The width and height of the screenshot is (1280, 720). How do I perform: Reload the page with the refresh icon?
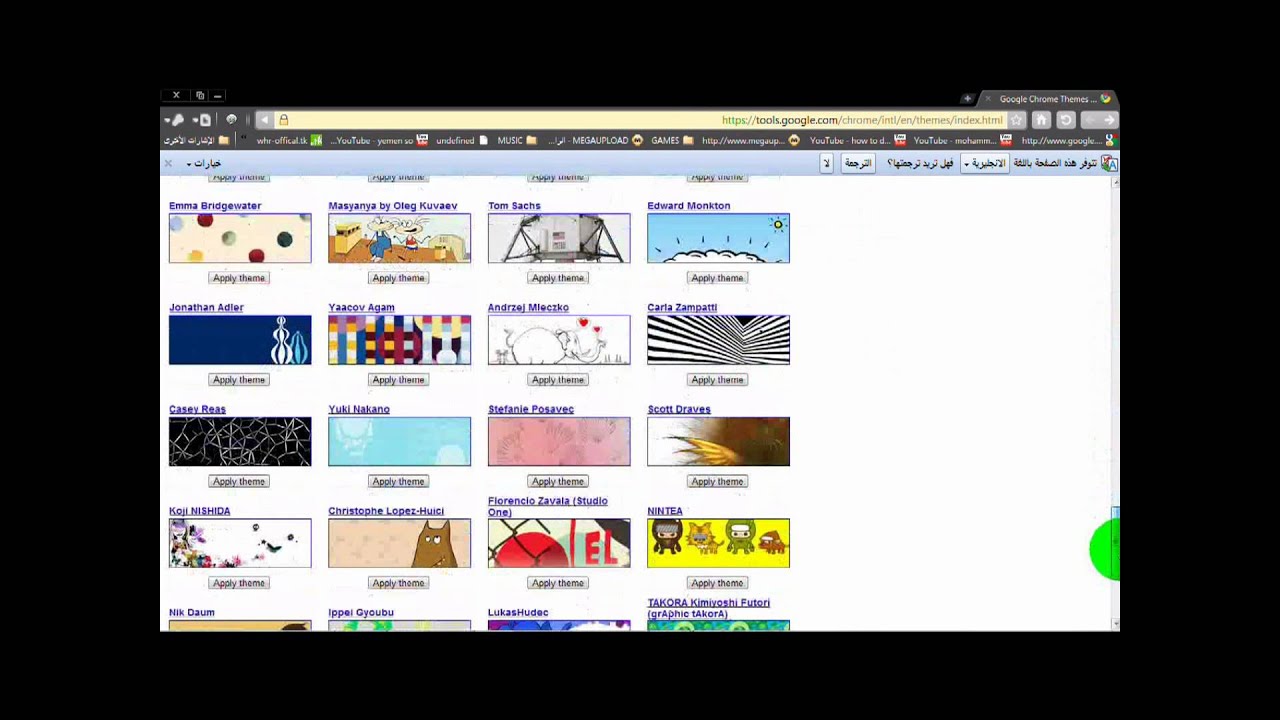click(x=1066, y=120)
